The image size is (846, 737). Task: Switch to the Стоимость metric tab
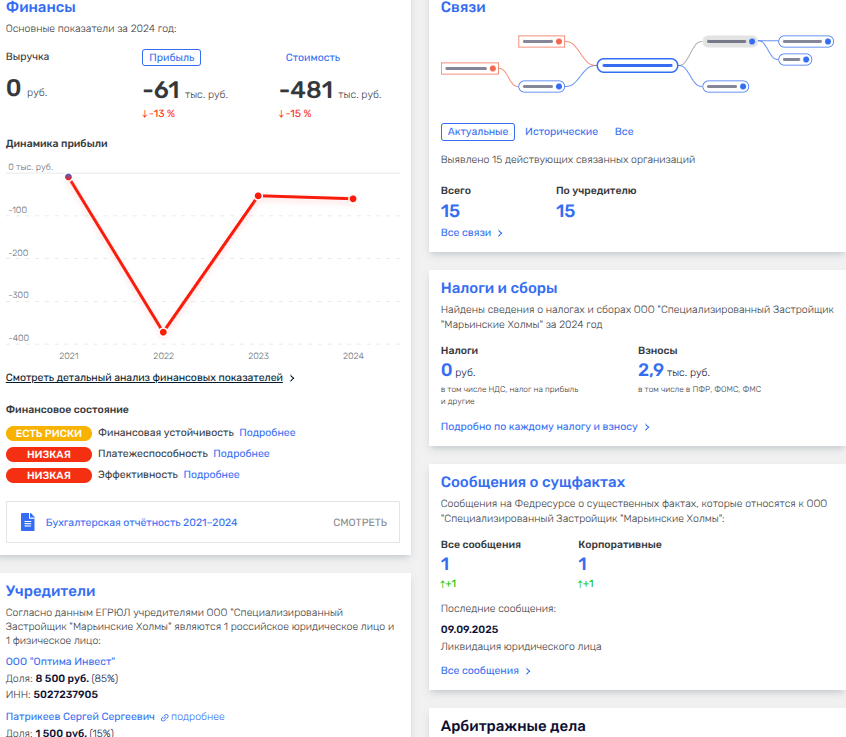312,57
